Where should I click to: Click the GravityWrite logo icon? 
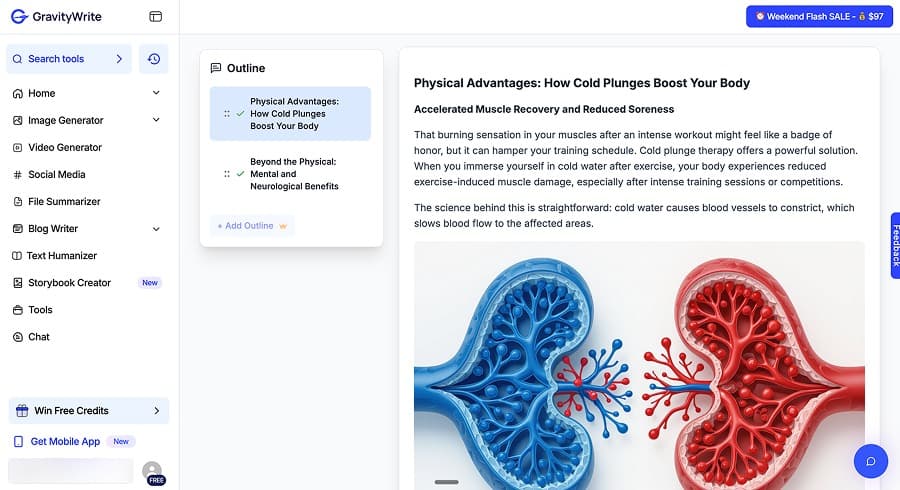(x=18, y=17)
